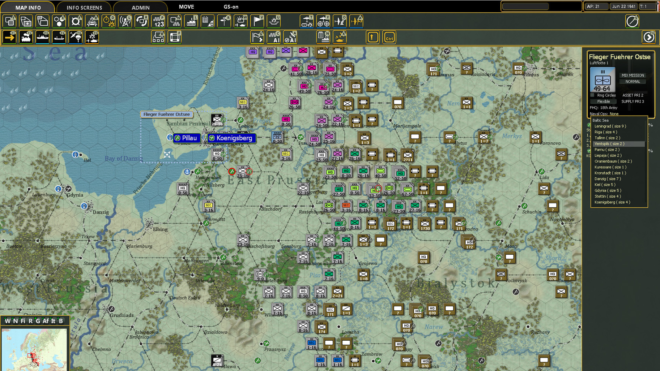The height and width of the screenshot is (371, 660).
Task: Click the next arrow button at right
Action: click(649, 37)
